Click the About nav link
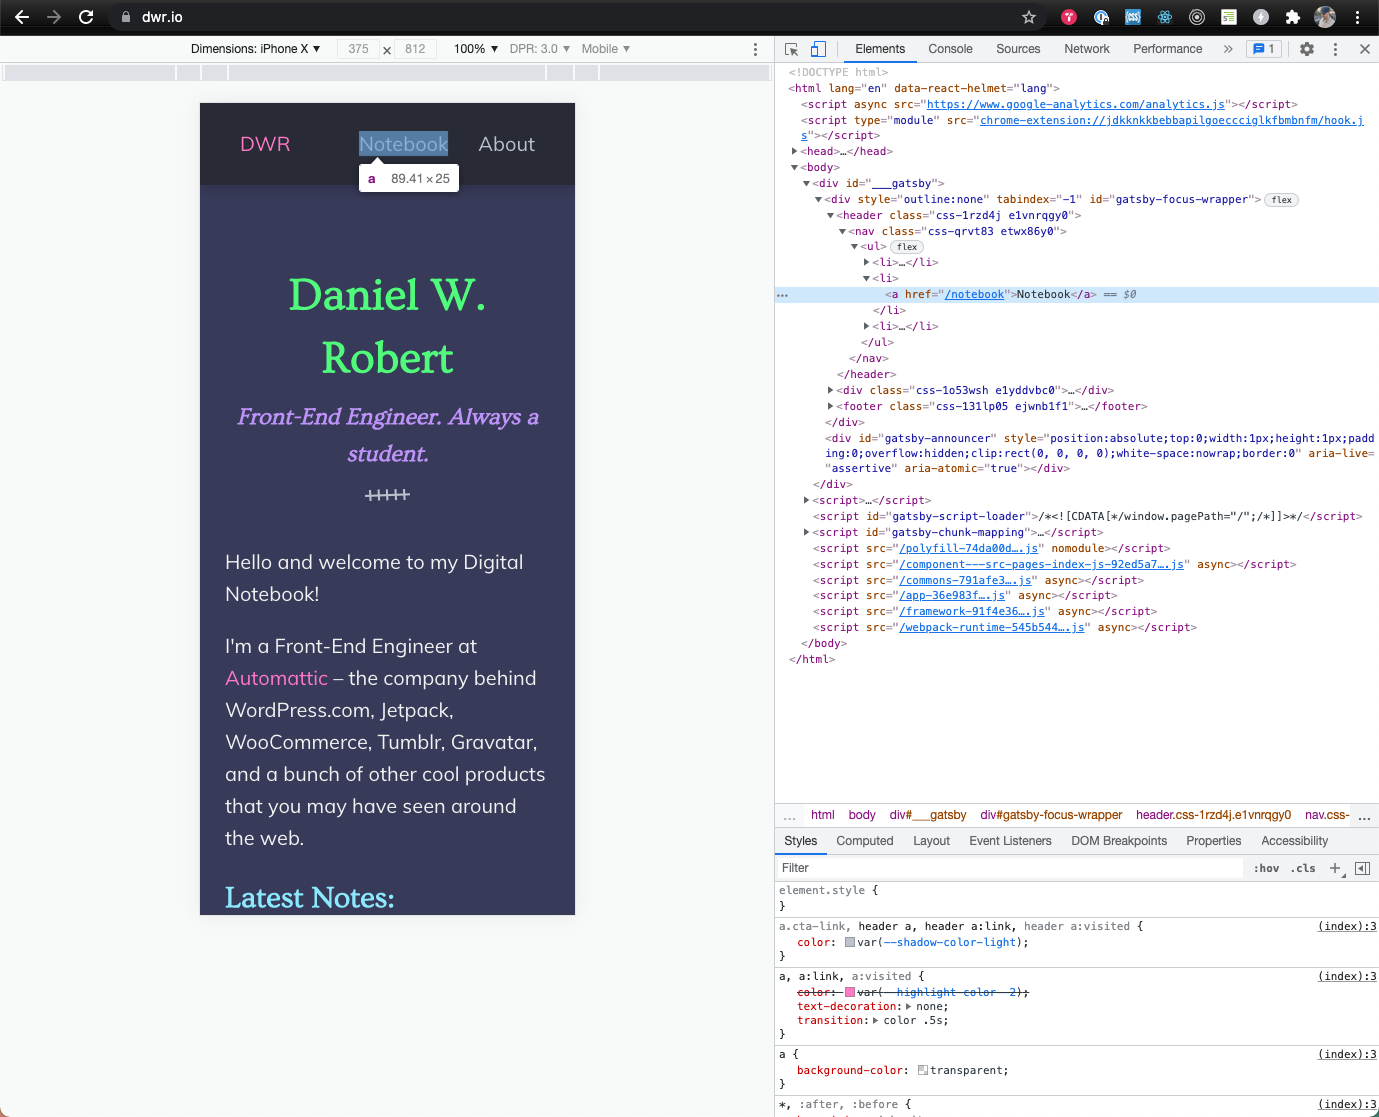 coord(507,144)
